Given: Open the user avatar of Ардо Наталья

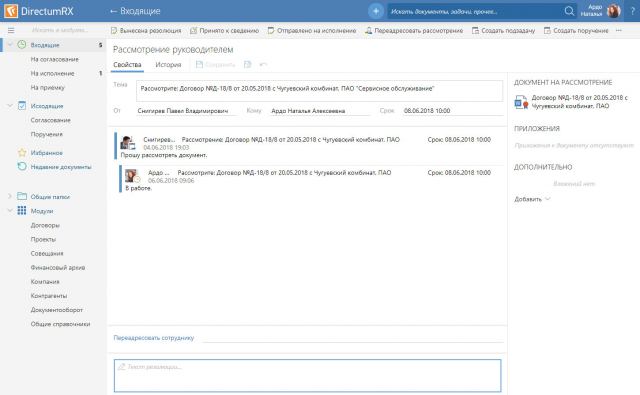Looking at the screenshot, I should (x=613, y=11).
